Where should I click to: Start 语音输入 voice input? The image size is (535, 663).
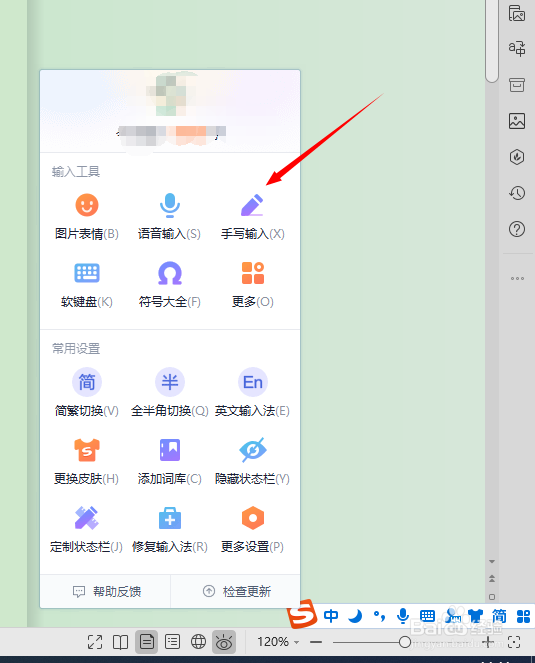[170, 217]
